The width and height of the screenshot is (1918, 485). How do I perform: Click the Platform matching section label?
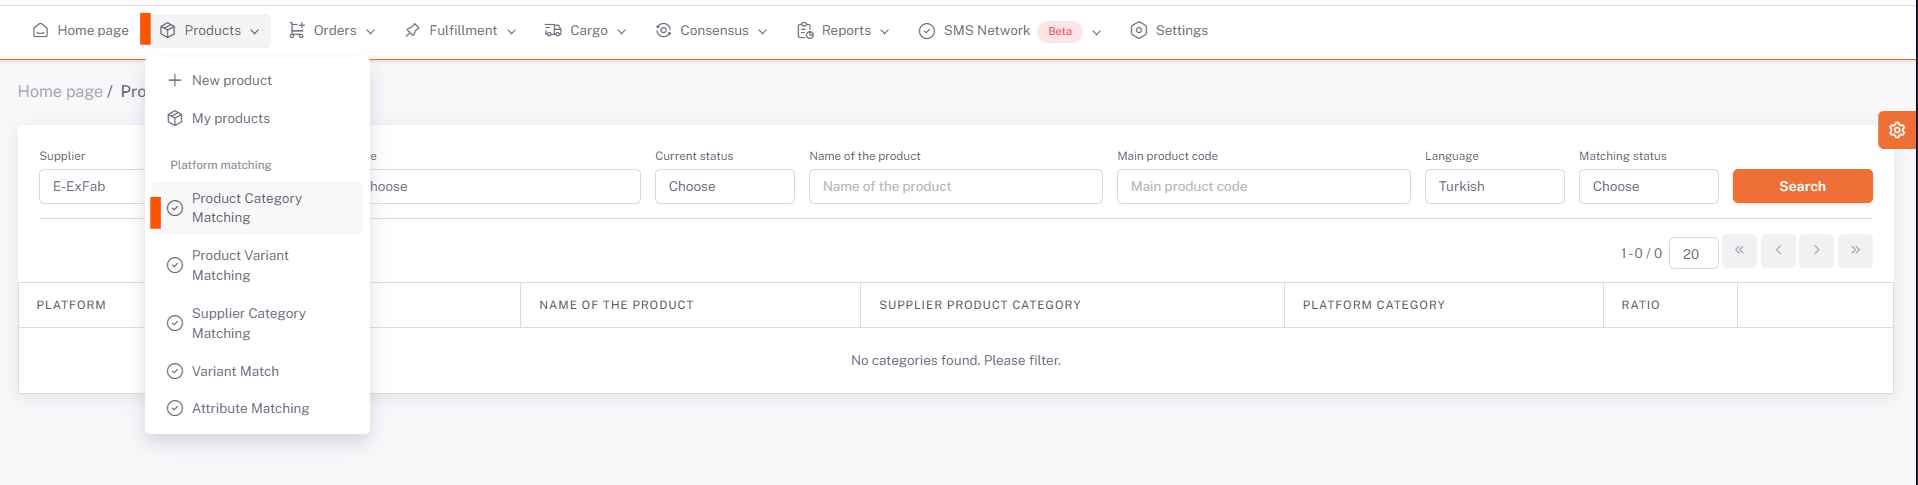click(221, 165)
